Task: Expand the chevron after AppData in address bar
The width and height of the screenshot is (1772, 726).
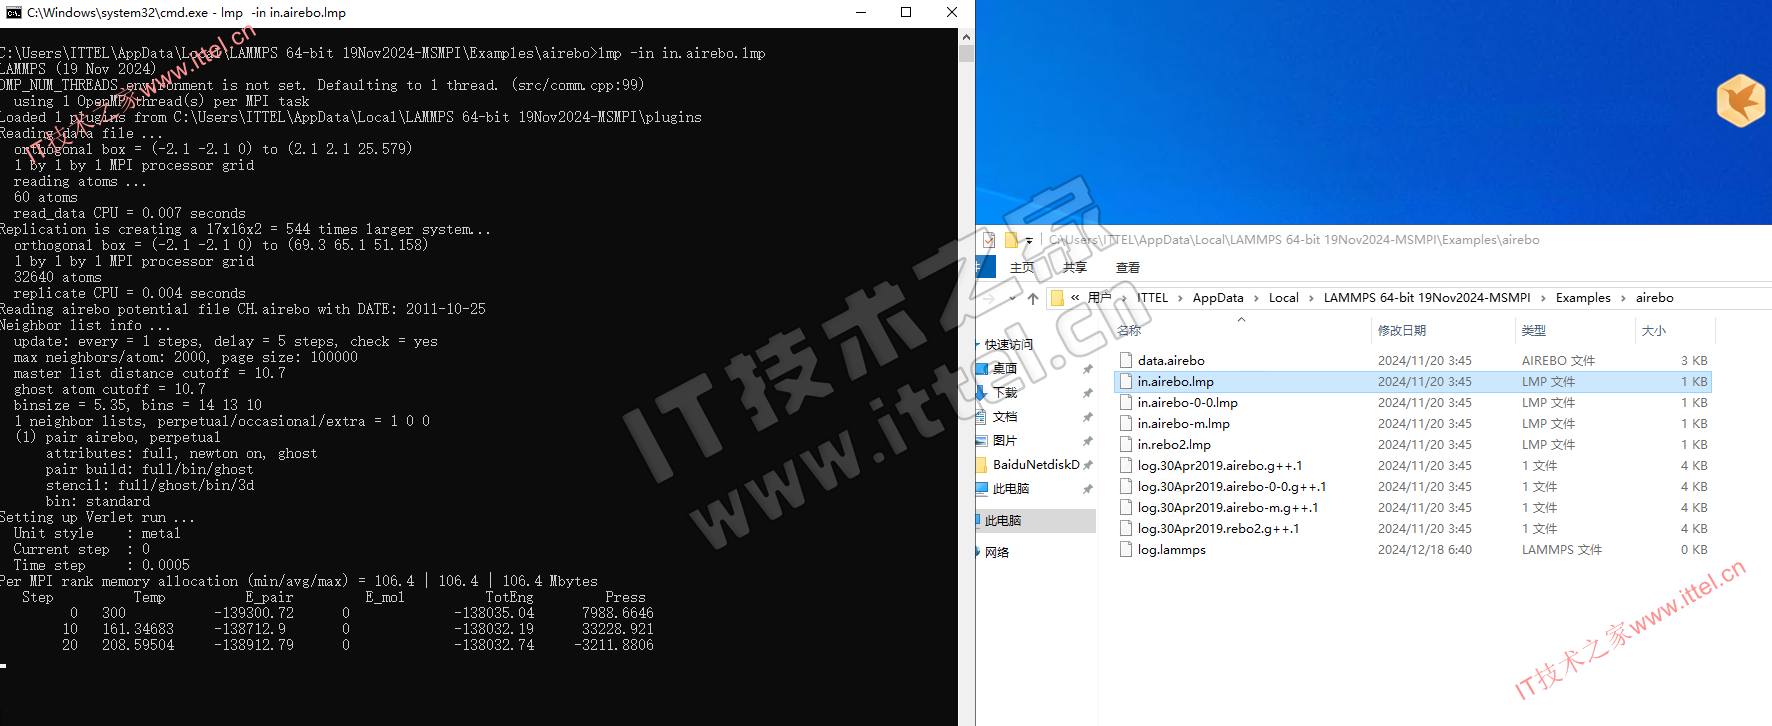Action: pos(1256,298)
